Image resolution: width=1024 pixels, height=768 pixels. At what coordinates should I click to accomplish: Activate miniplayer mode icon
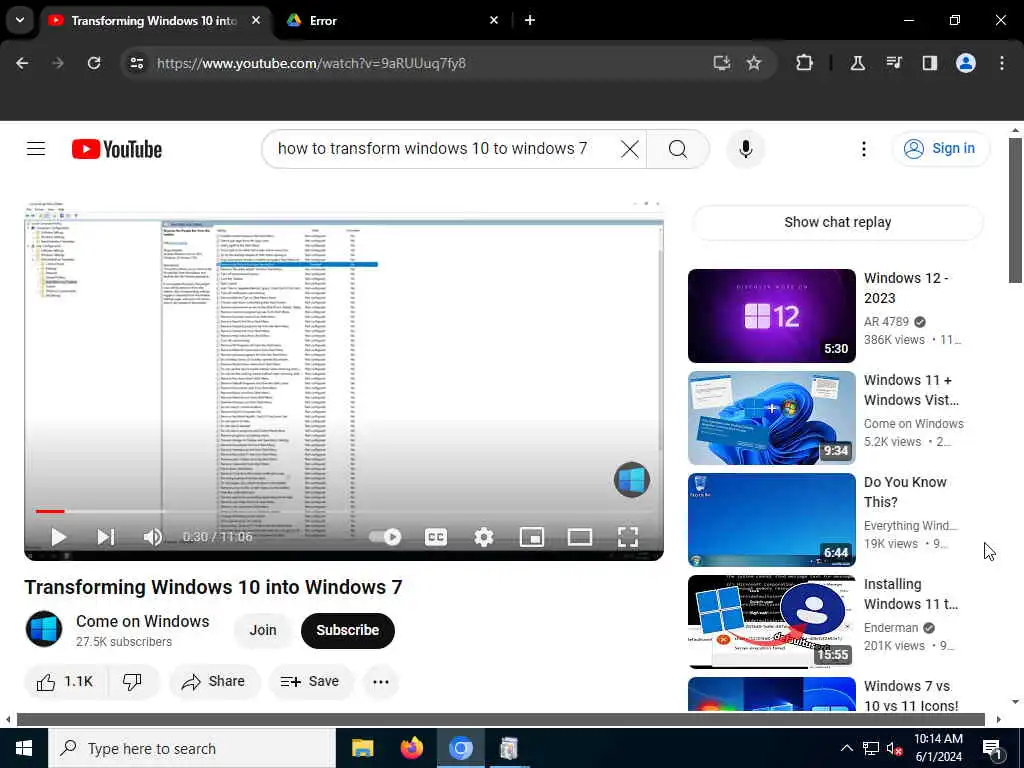532,537
